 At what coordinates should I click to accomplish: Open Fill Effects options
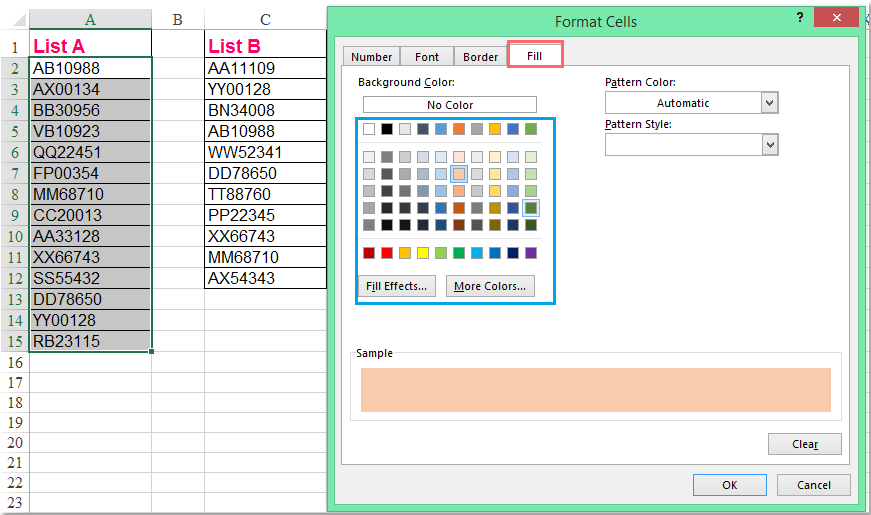coord(396,286)
